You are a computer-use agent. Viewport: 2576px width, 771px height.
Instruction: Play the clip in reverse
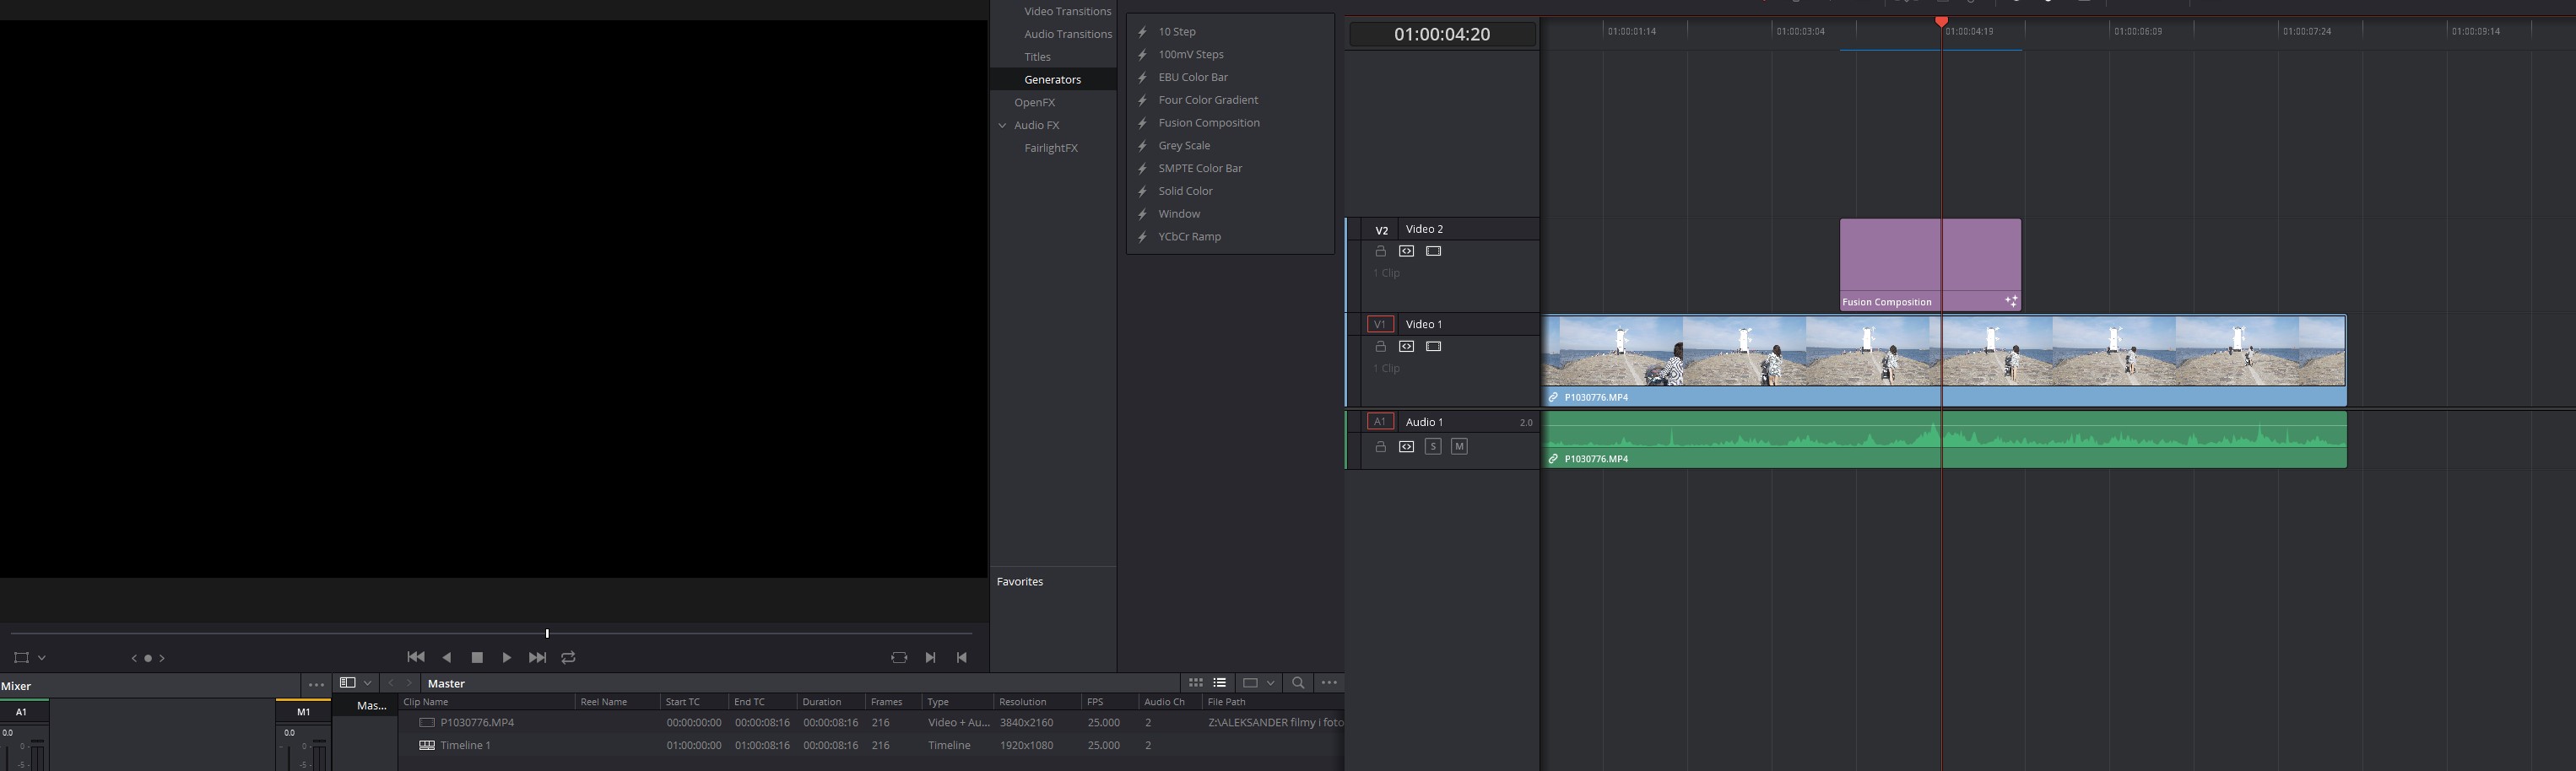(447, 657)
